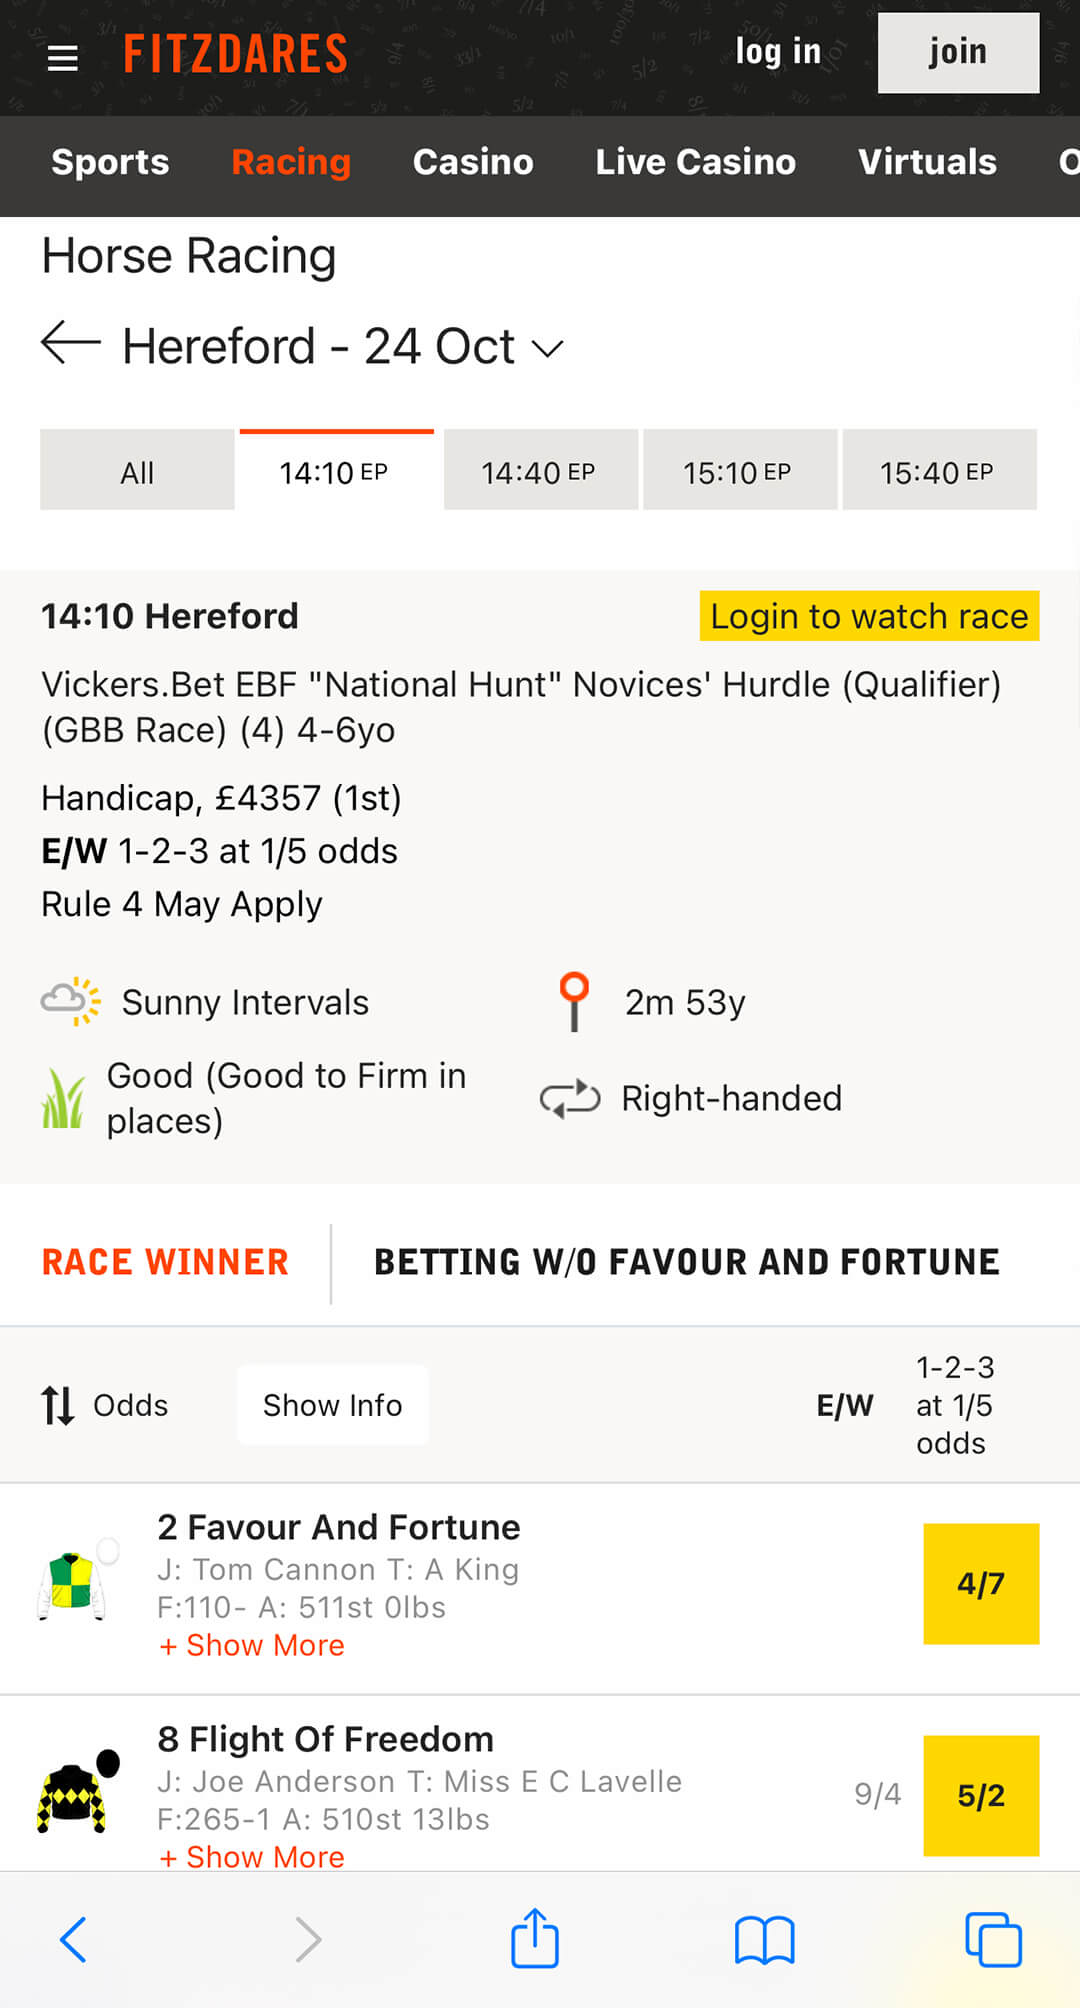Select the 5/2 odds for Flight Of Freedom
The height and width of the screenshot is (2008, 1080).
981,1796
